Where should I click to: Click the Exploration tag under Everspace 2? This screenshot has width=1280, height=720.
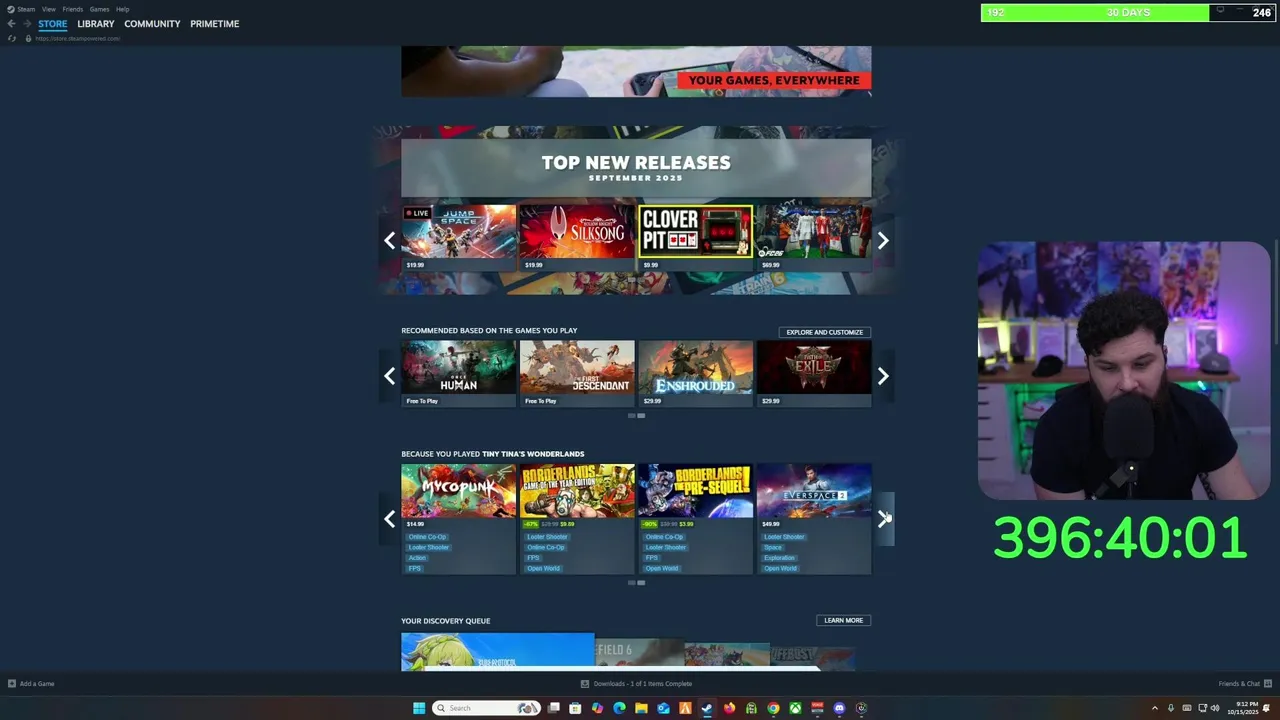point(779,558)
